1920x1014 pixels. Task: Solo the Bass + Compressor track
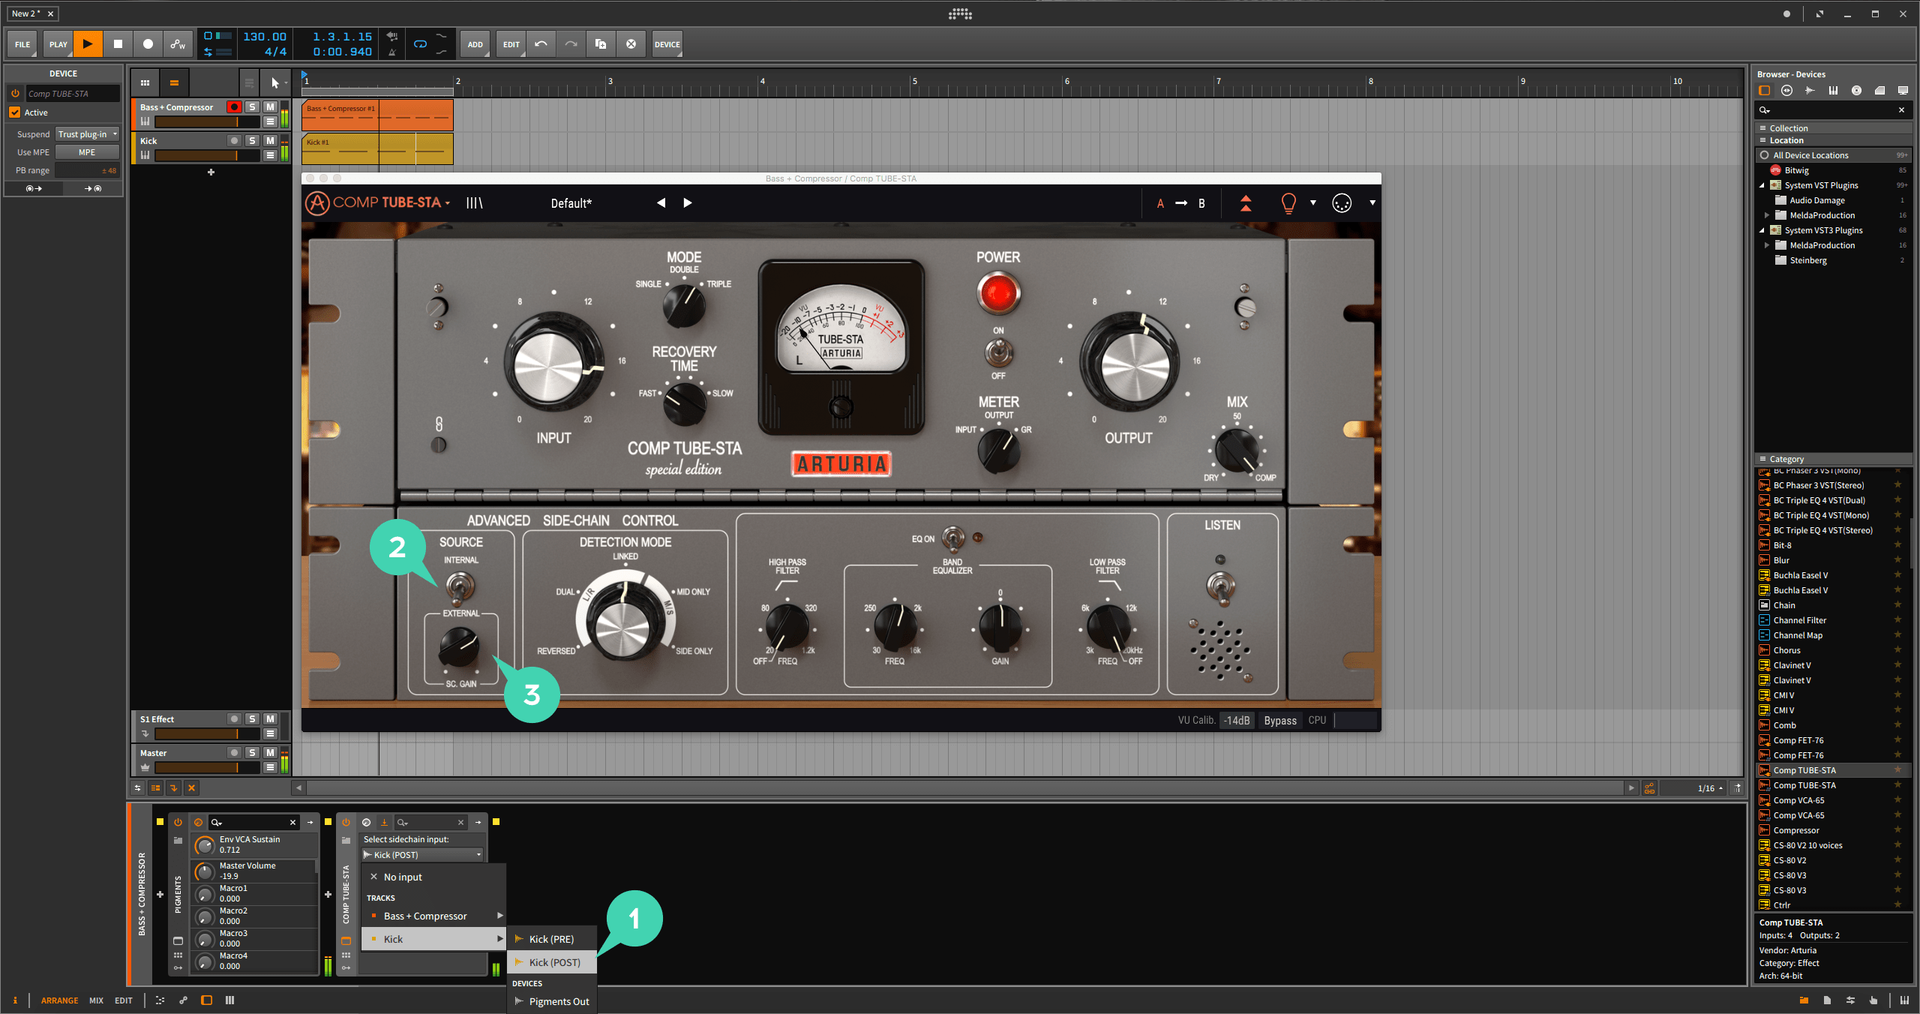[x=252, y=107]
